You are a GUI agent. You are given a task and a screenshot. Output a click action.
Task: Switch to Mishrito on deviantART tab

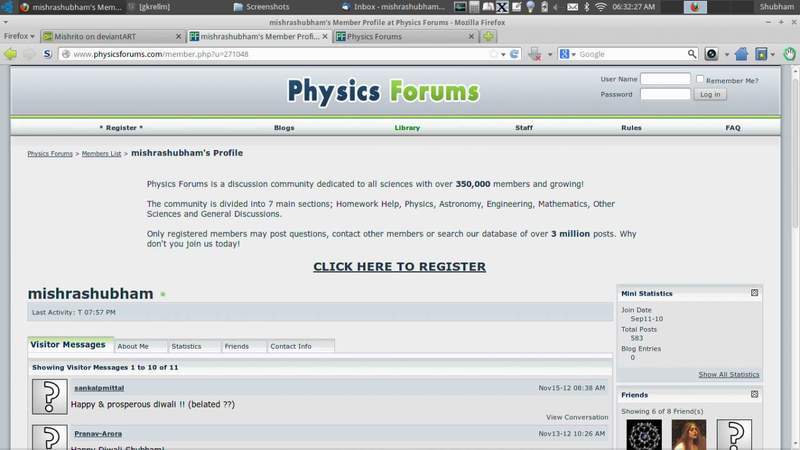coord(112,36)
